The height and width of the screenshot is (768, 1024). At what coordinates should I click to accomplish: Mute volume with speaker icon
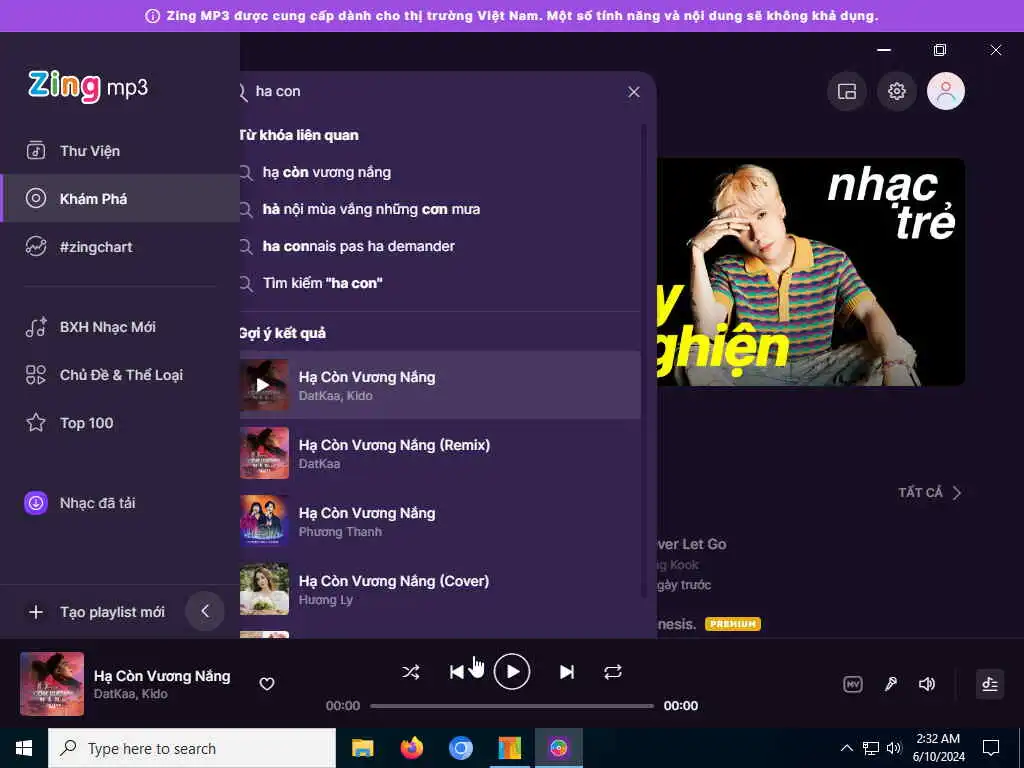(927, 684)
